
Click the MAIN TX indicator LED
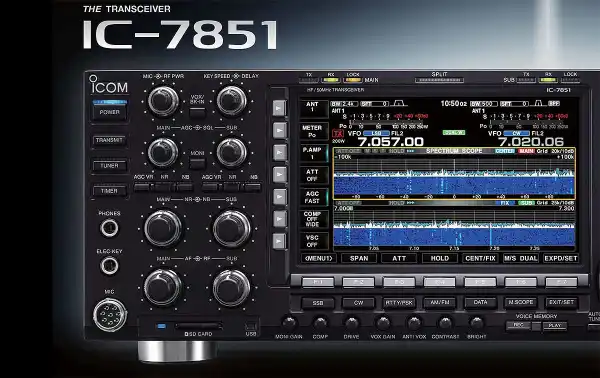coord(308,80)
